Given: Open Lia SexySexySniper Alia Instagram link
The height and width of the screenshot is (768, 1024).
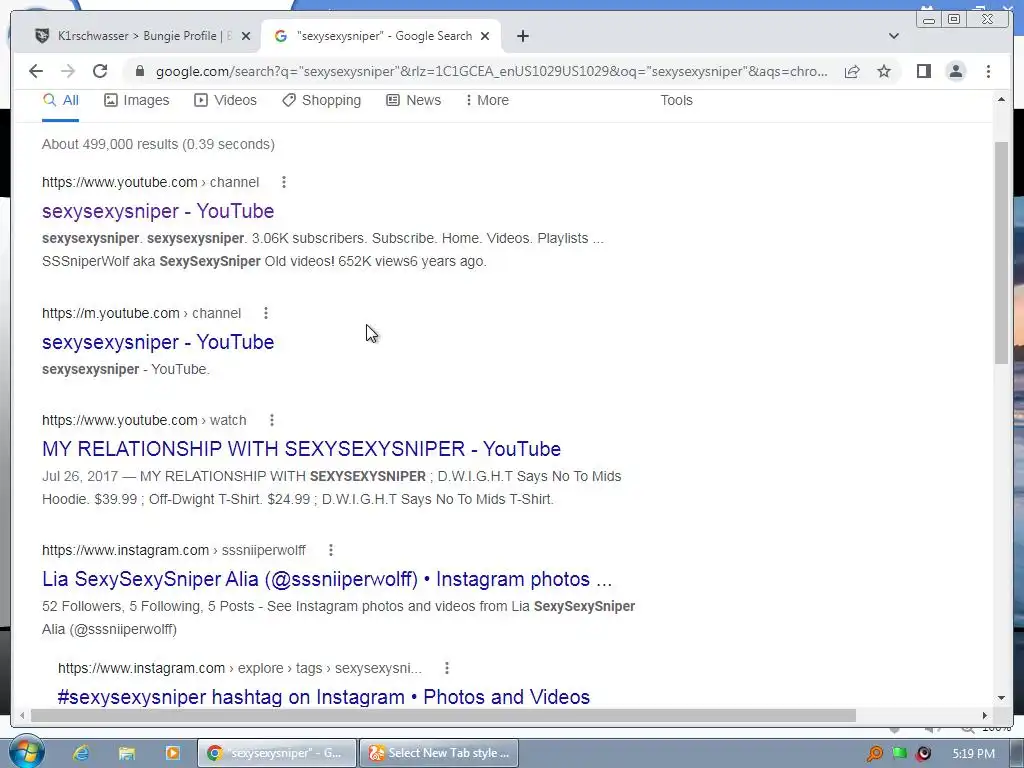Looking at the screenshot, I should (x=327, y=579).
